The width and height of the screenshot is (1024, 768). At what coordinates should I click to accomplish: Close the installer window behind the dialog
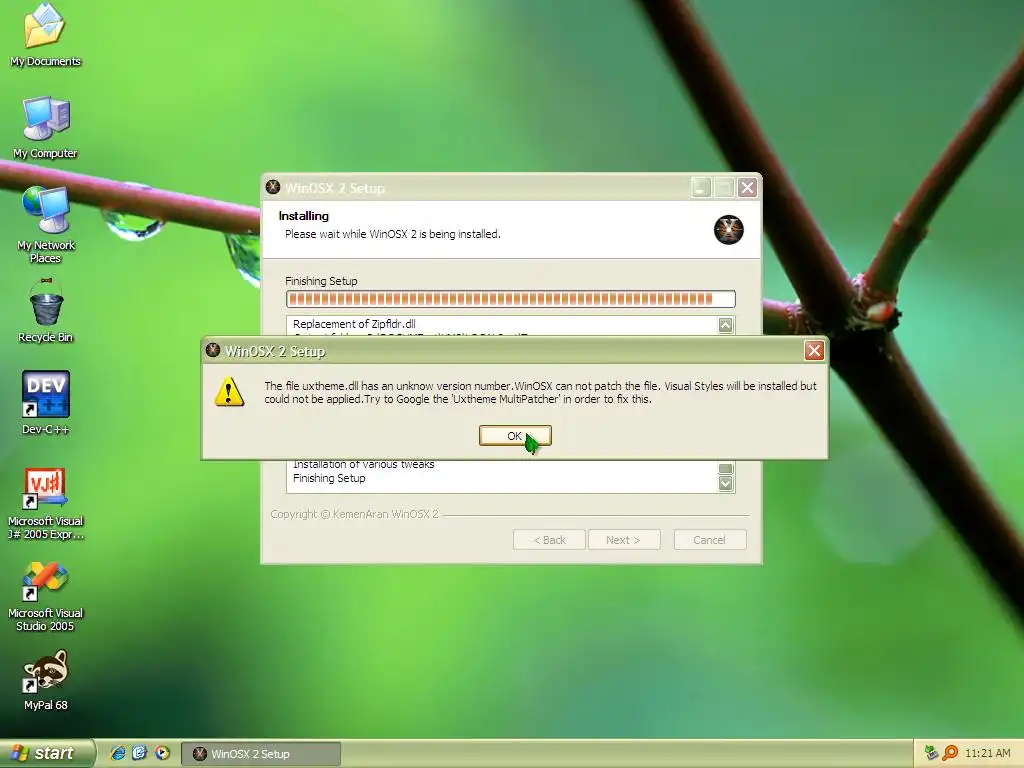click(747, 188)
